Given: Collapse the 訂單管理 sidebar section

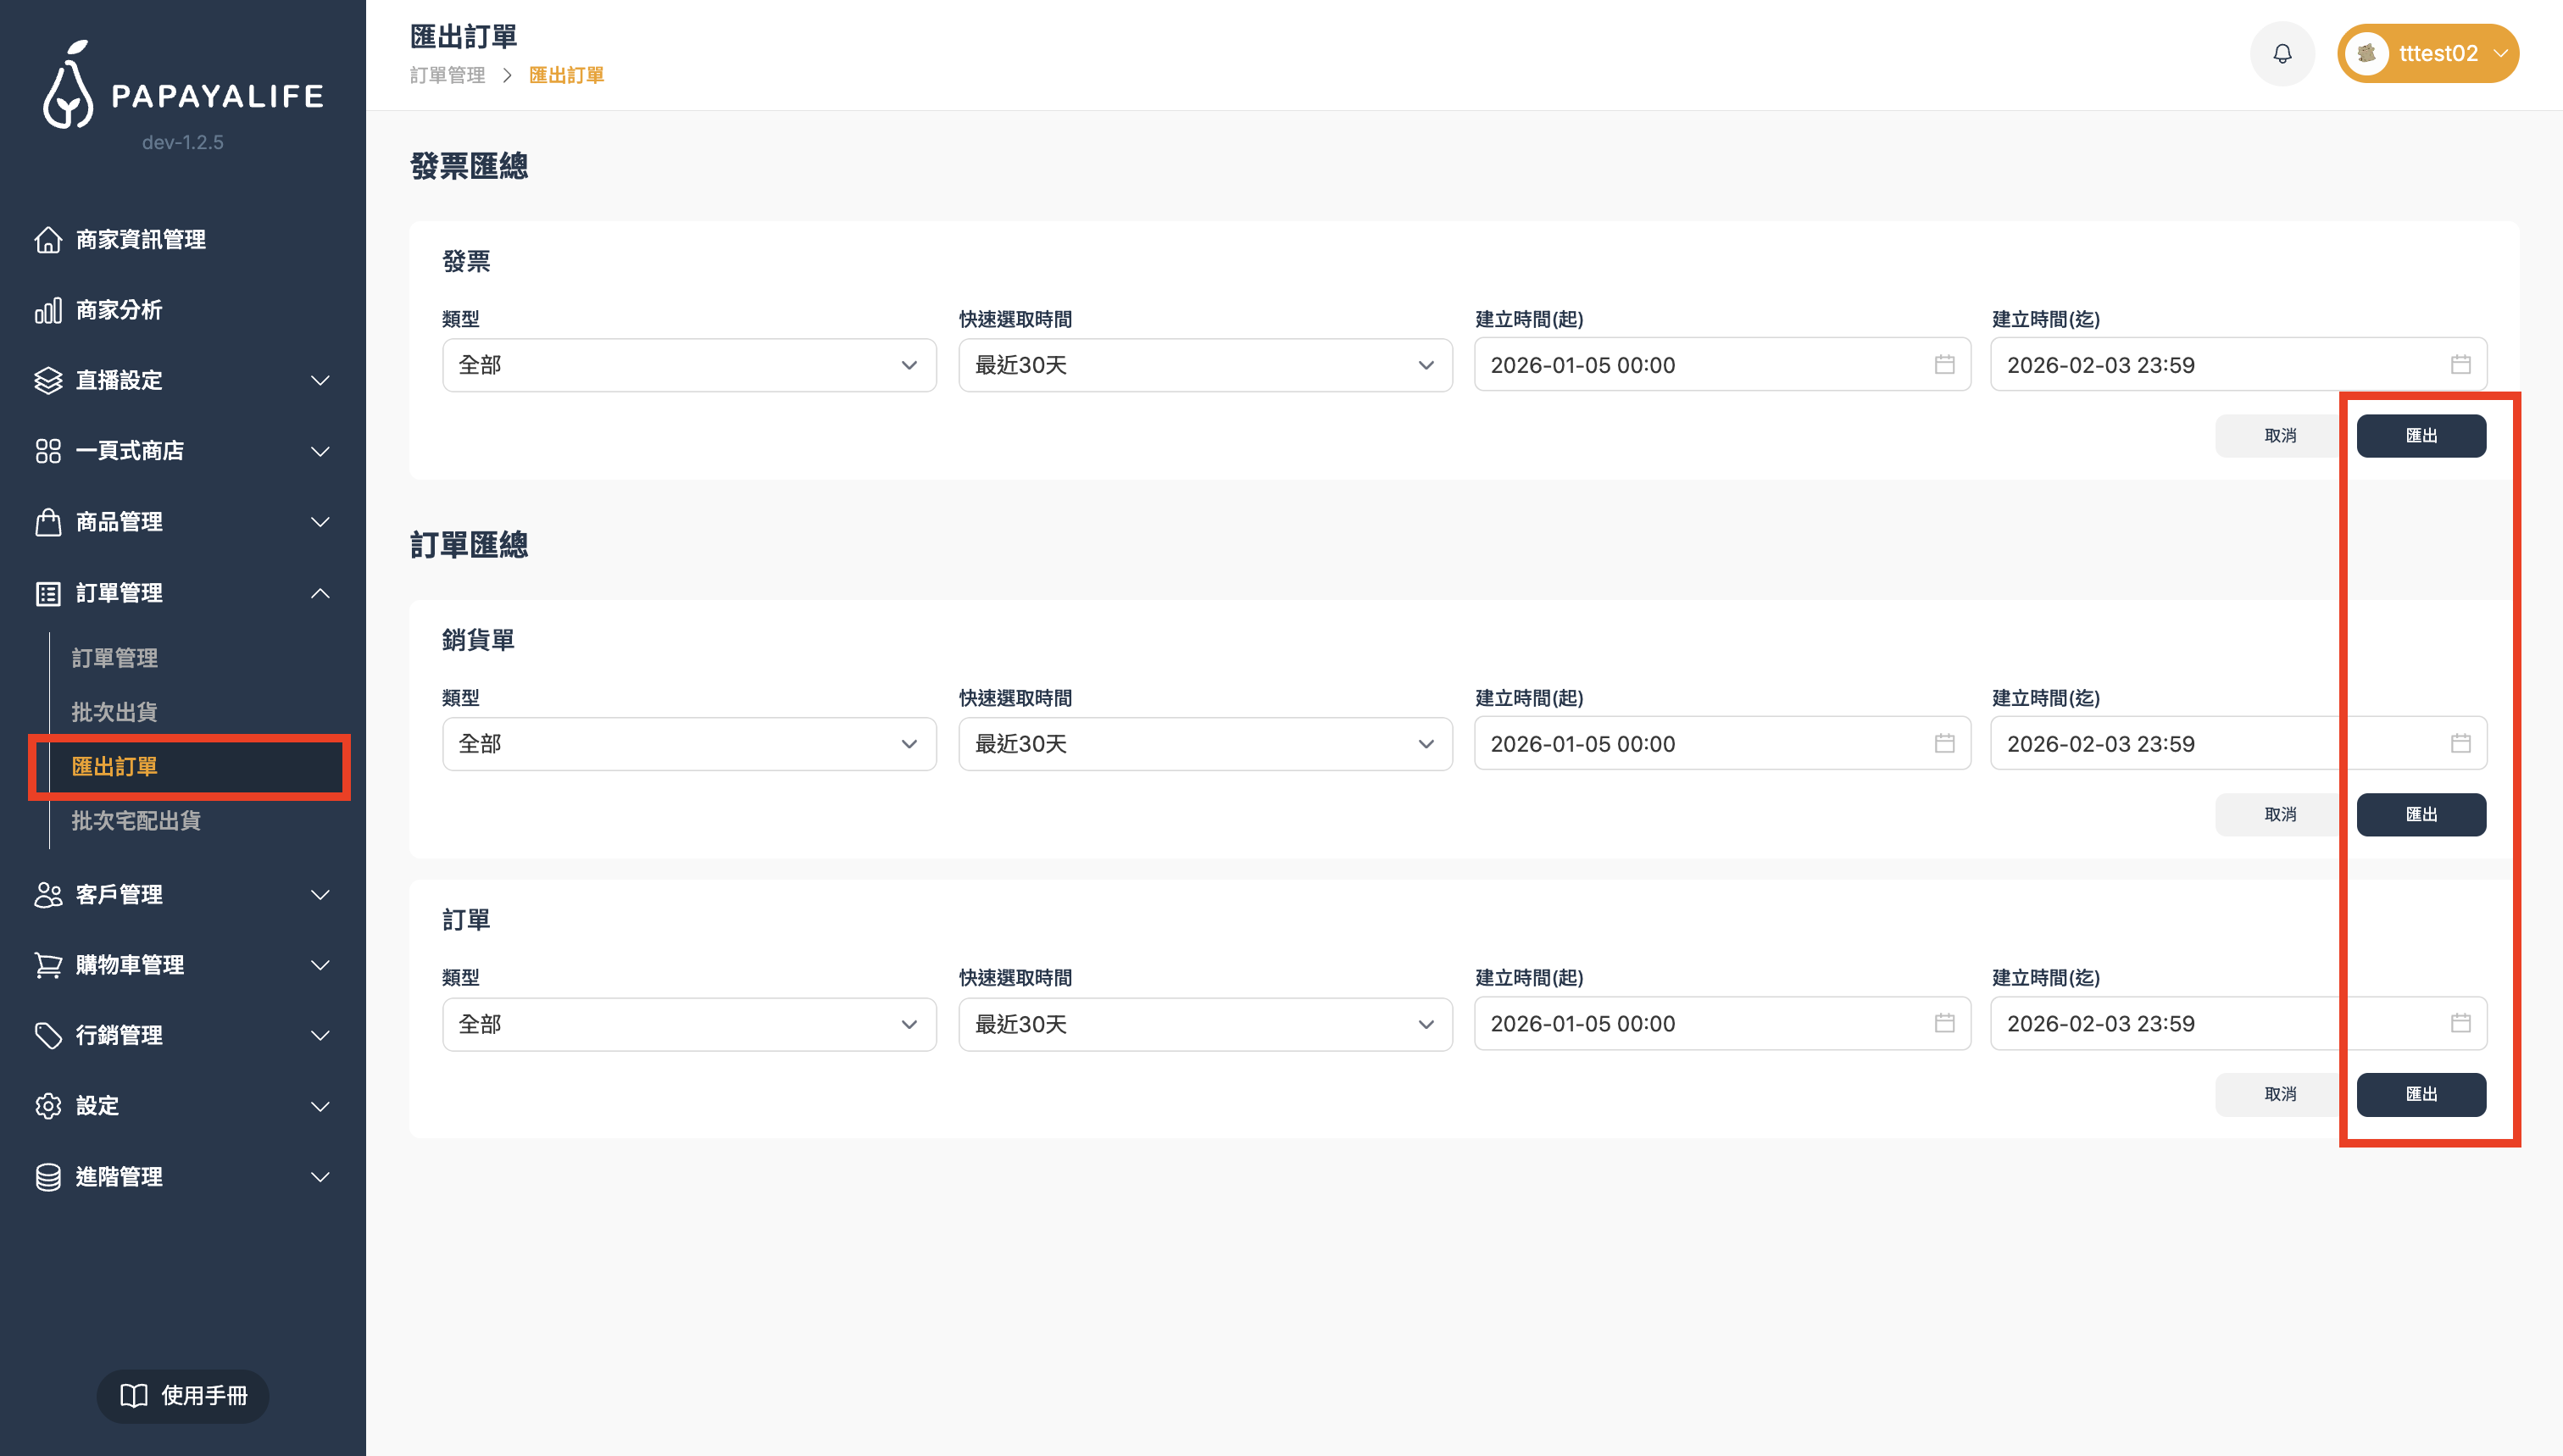Looking at the screenshot, I should click(320, 593).
